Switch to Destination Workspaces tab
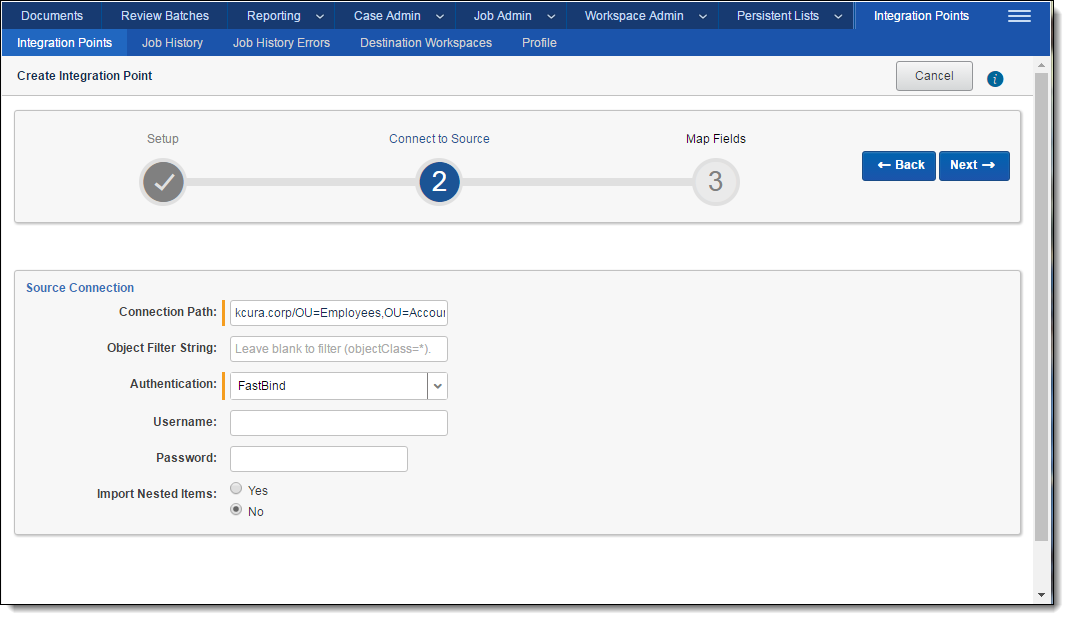The image size is (1069, 620). pos(426,43)
